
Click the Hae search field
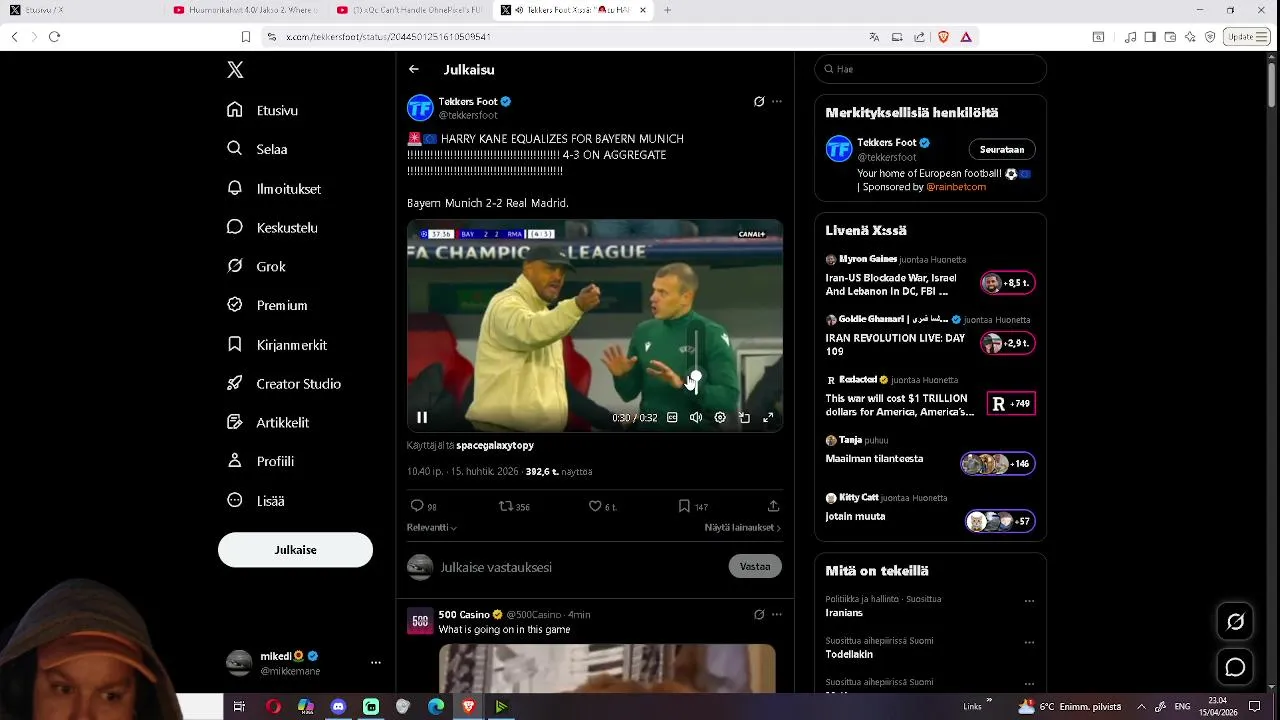click(x=930, y=69)
